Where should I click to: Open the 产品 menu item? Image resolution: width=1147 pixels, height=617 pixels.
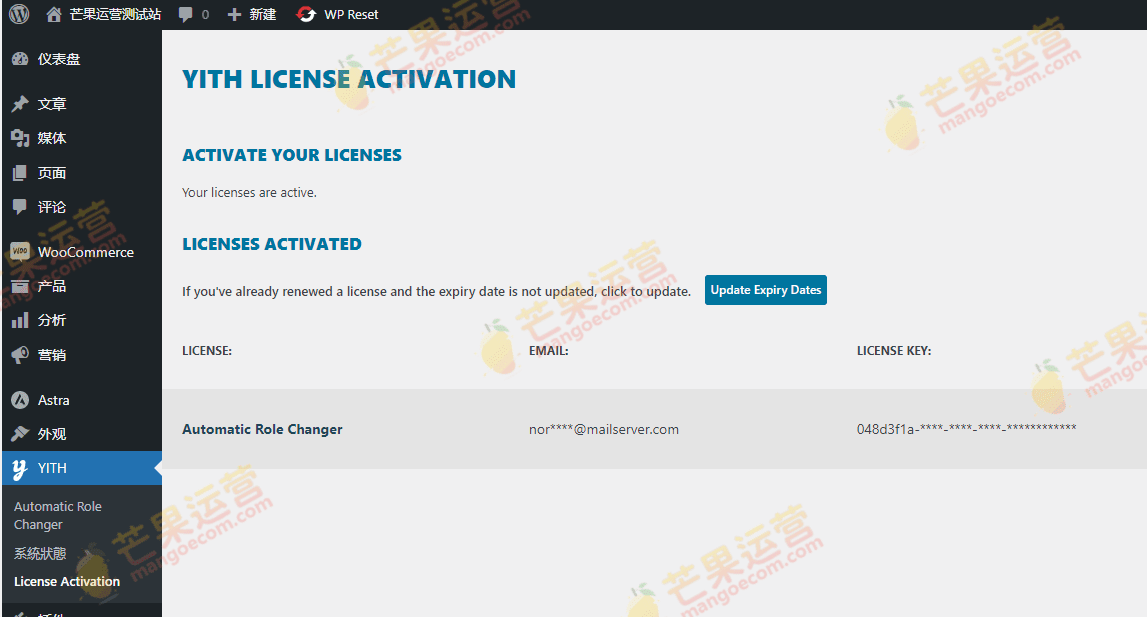(52, 285)
